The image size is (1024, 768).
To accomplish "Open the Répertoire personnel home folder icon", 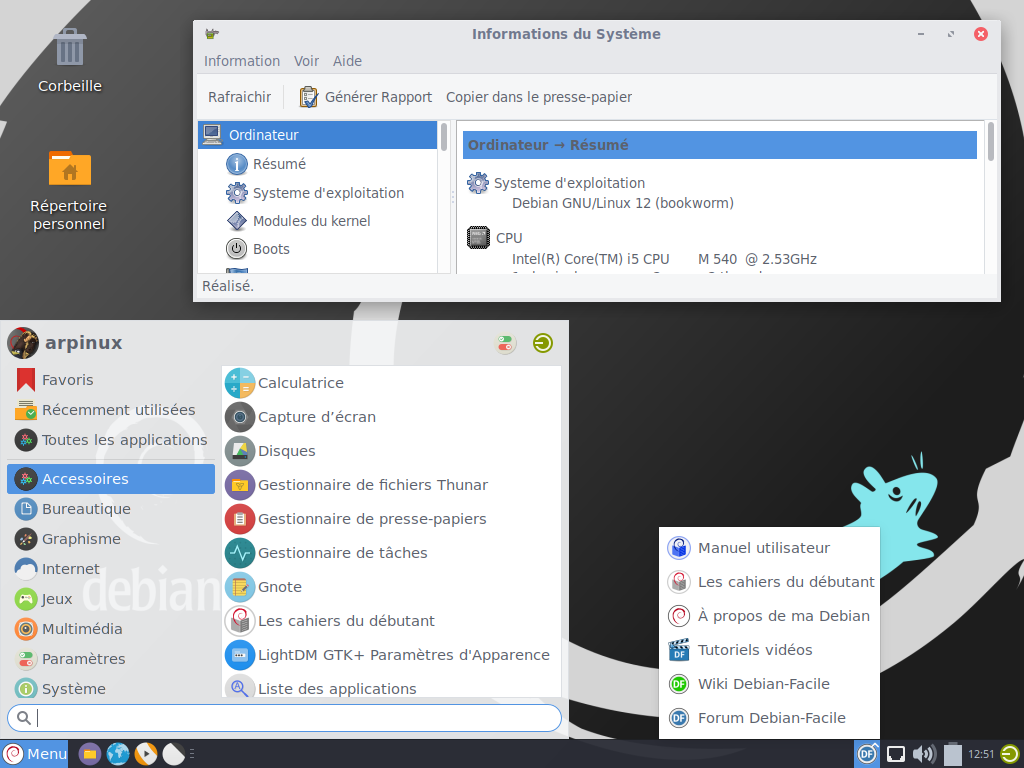I will pyautogui.click(x=70, y=168).
